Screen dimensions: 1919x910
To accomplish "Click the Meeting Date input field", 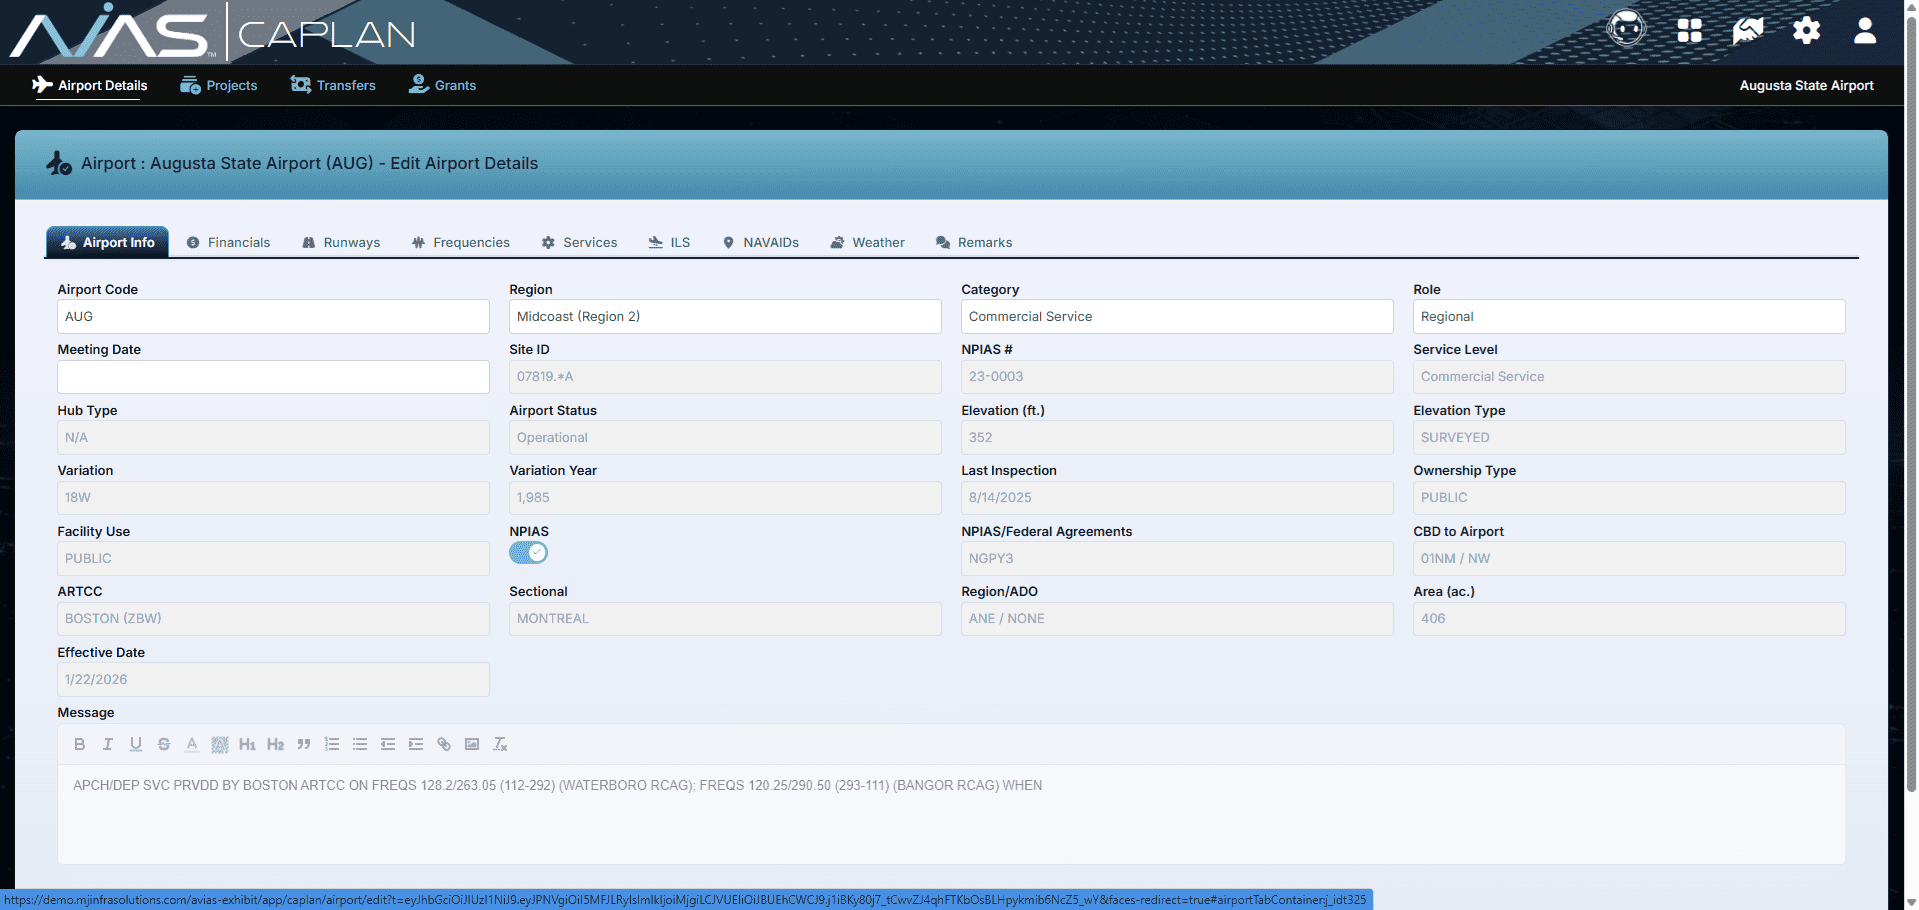I will pos(273,377).
